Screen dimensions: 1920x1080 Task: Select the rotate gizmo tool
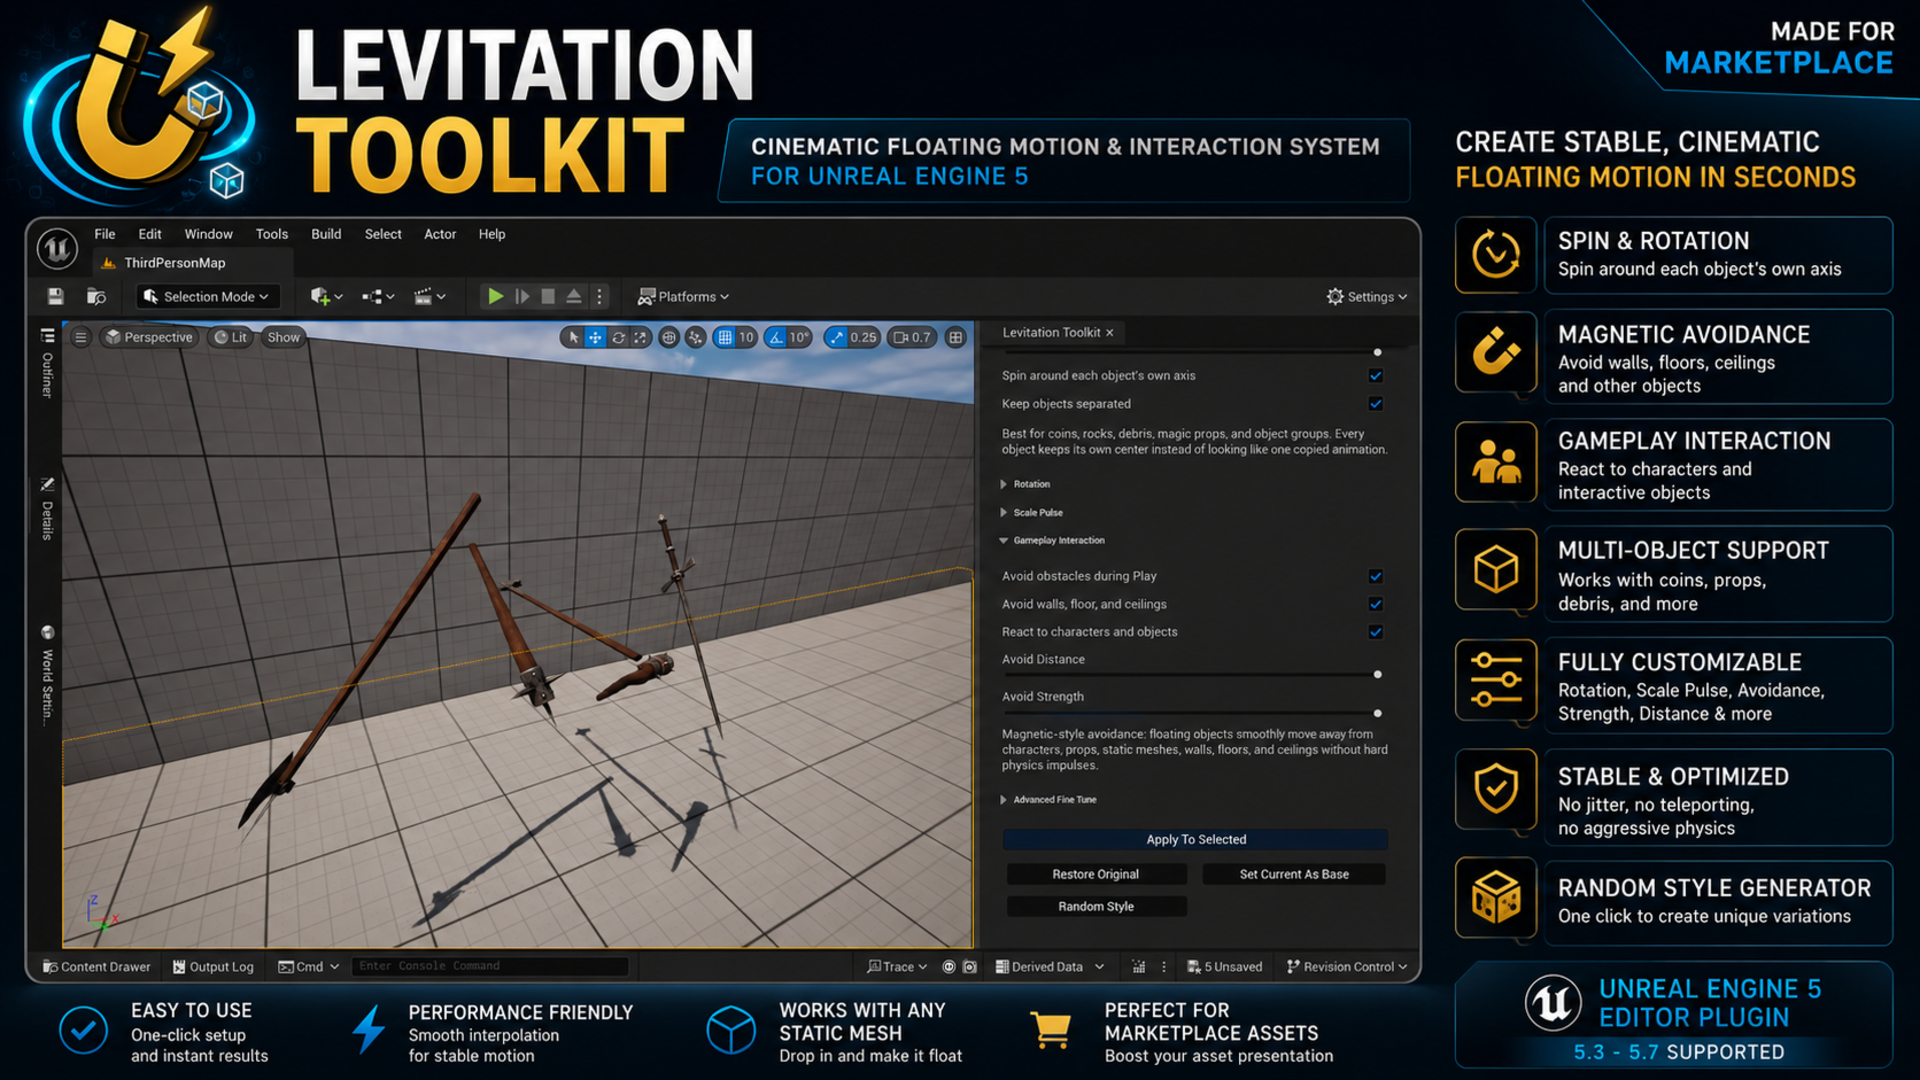tap(618, 337)
